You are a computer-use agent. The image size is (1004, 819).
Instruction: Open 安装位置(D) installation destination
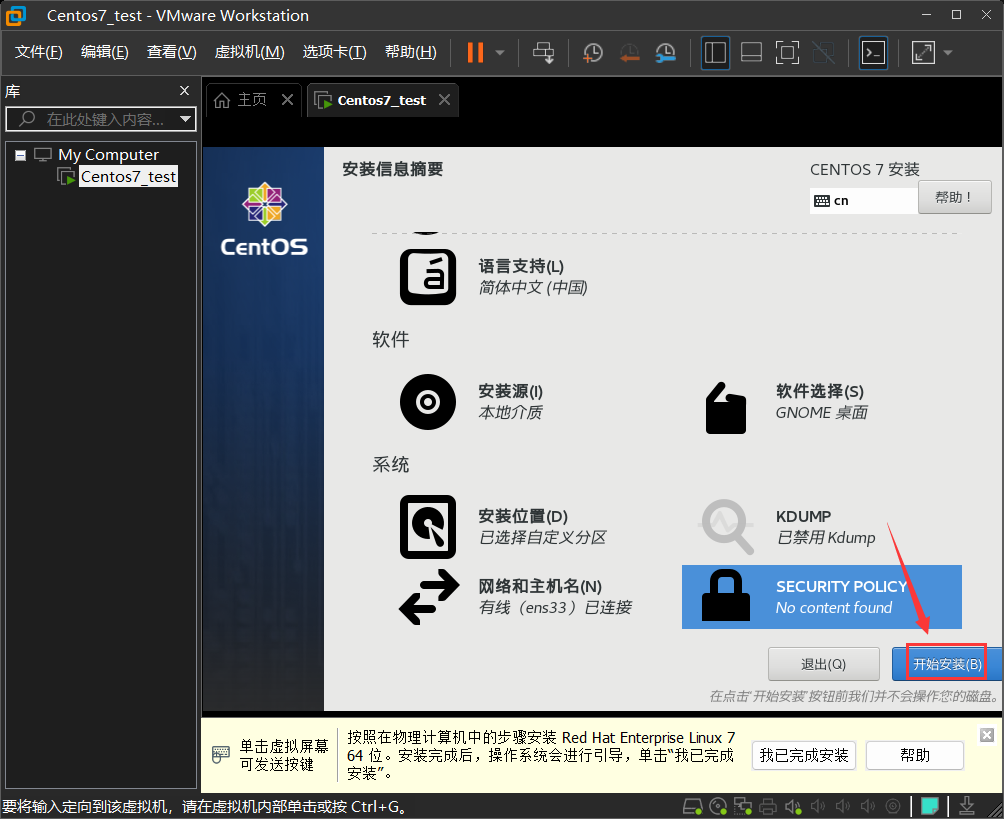point(503,526)
